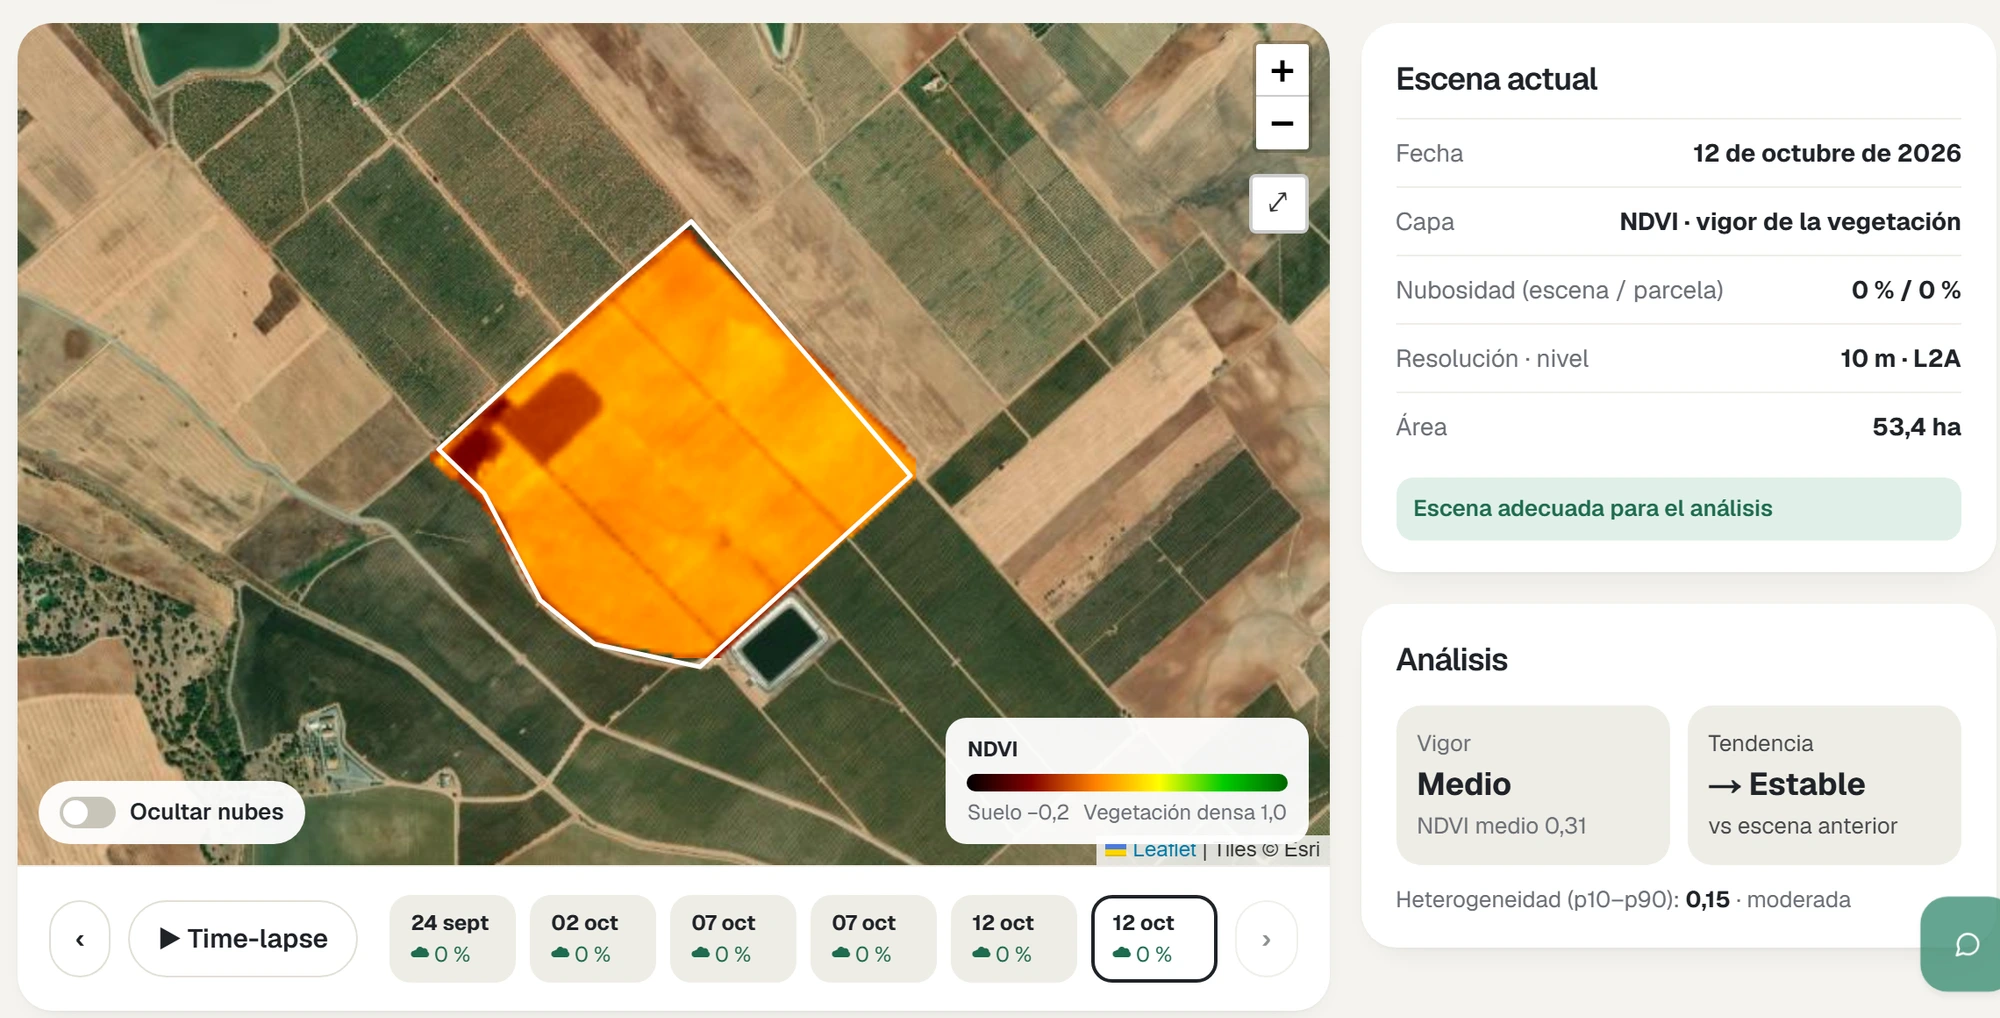2000x1018 pixels.
Task: Show later scenes with right chevron
Action: tap(1266, 939)
